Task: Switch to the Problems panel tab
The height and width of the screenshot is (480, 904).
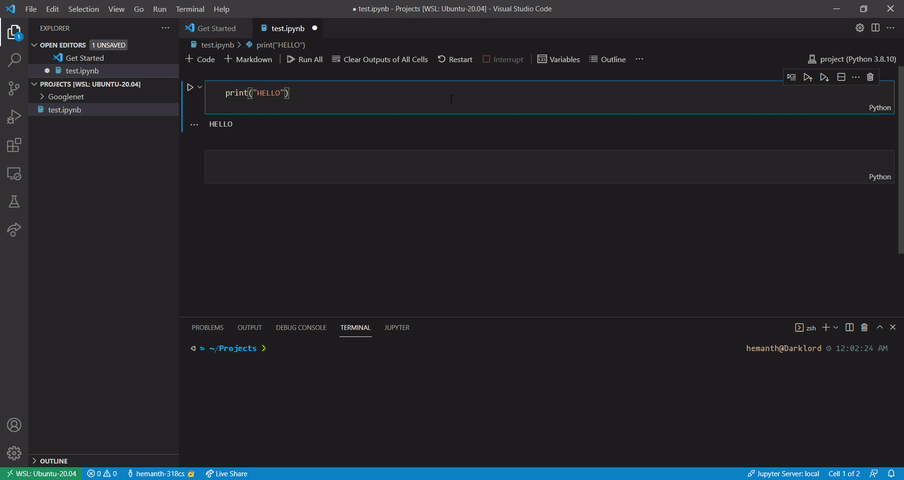Action: (208, 327)
